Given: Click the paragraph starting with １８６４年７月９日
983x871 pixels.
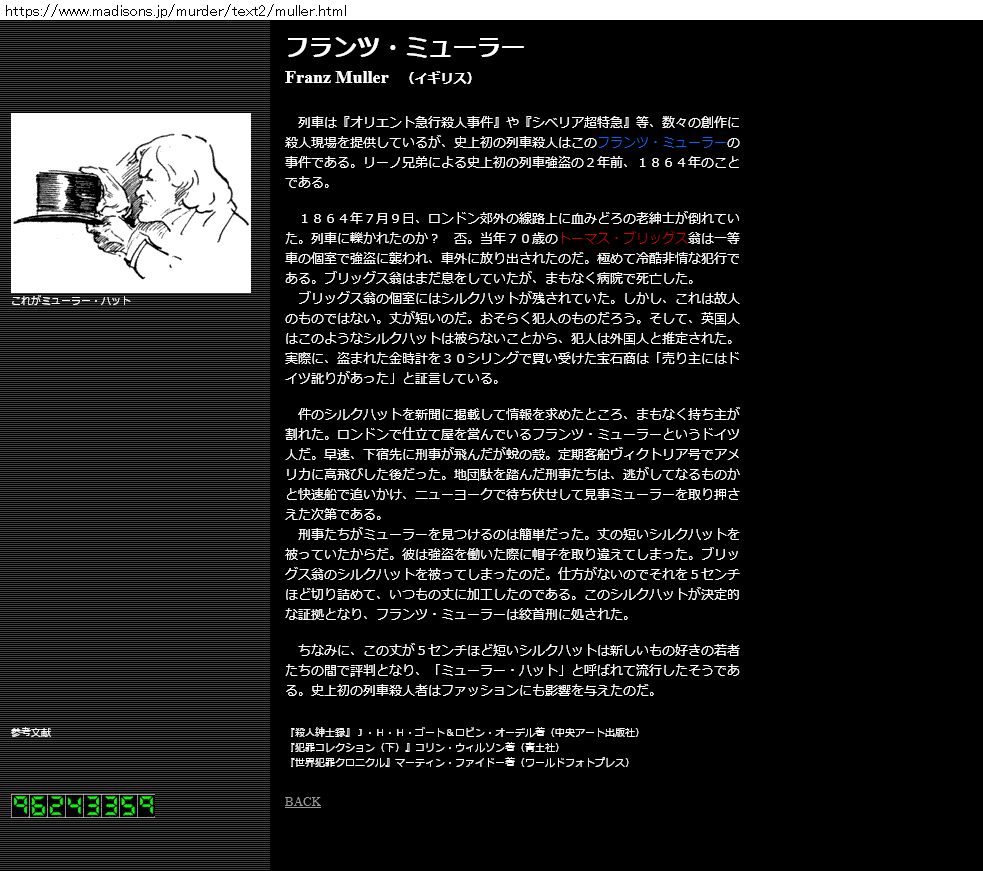Looking at the screenshot, I should (512, 248).
